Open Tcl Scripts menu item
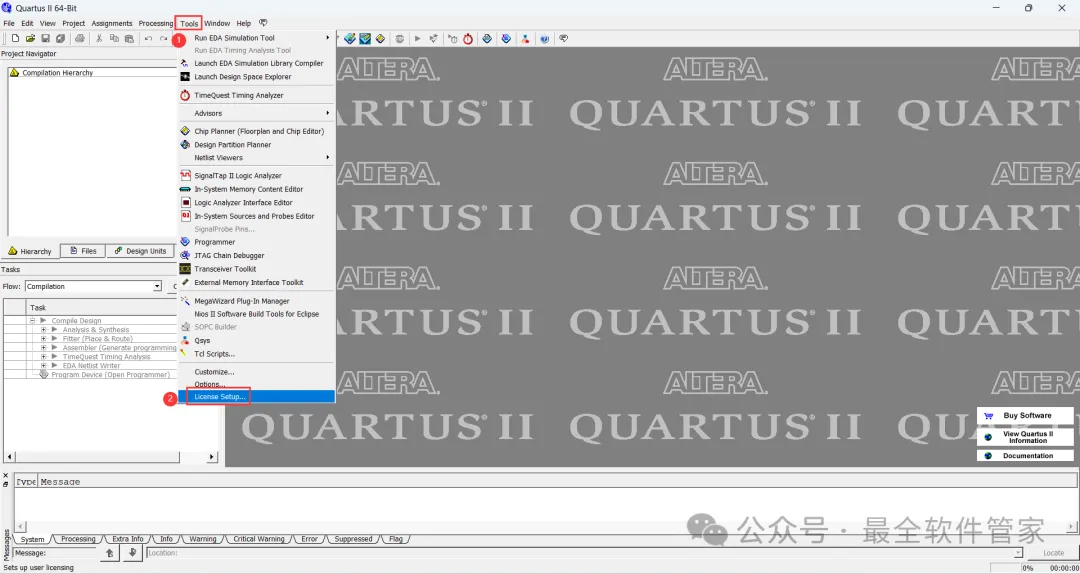Viewport: 1080px width, 574px height. (x=256, y=353)
